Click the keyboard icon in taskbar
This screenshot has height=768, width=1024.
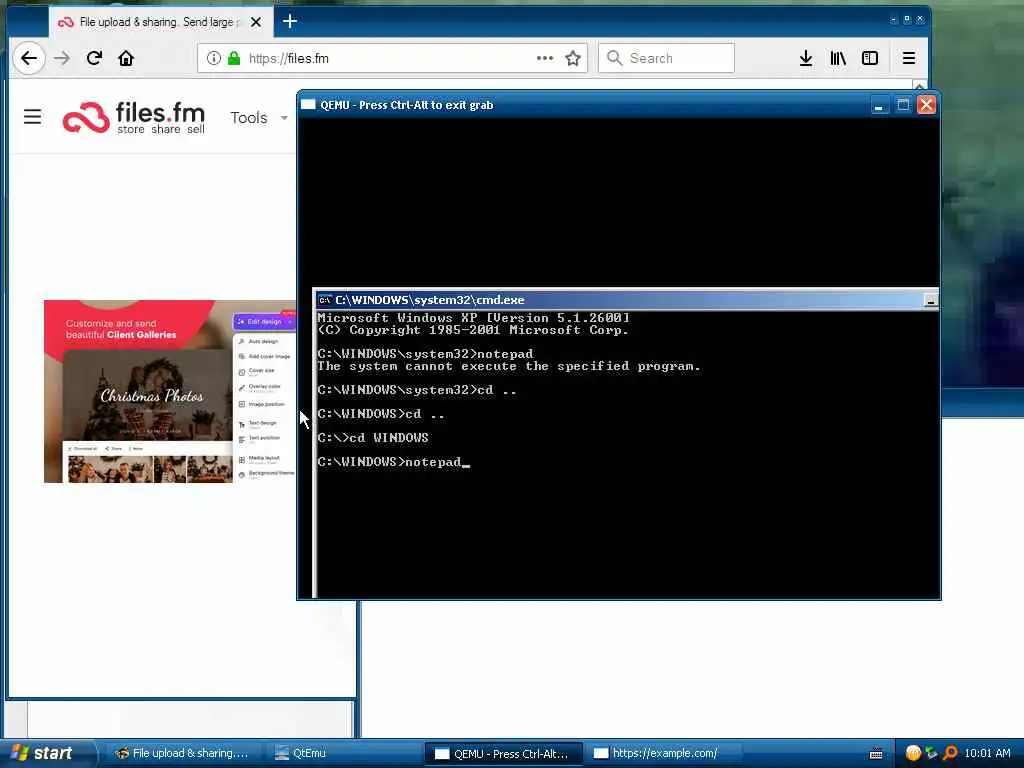point(876,754)
